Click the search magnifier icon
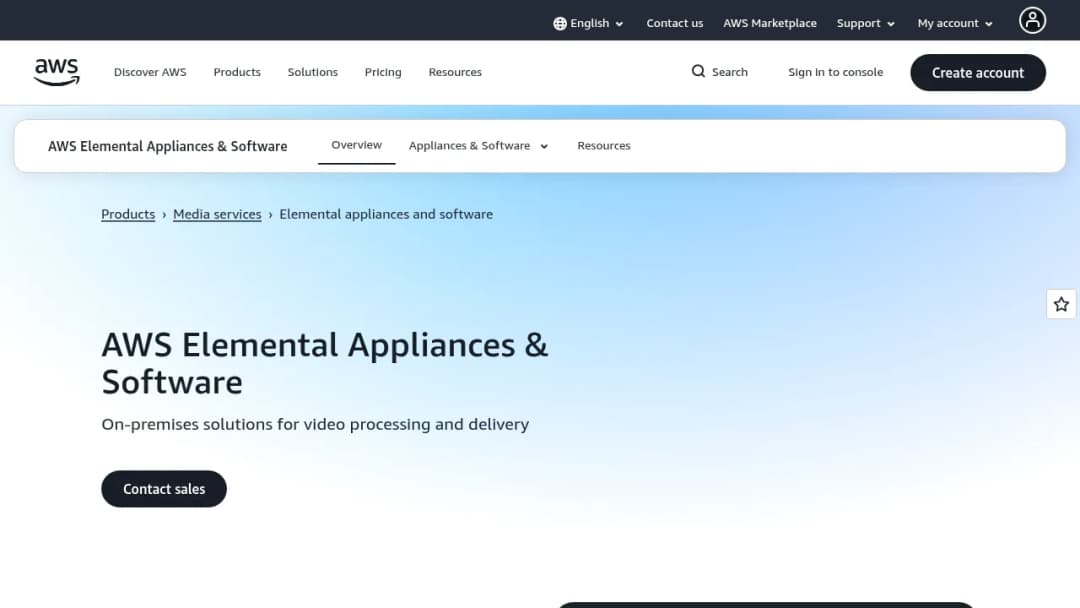 click(698, 72)
